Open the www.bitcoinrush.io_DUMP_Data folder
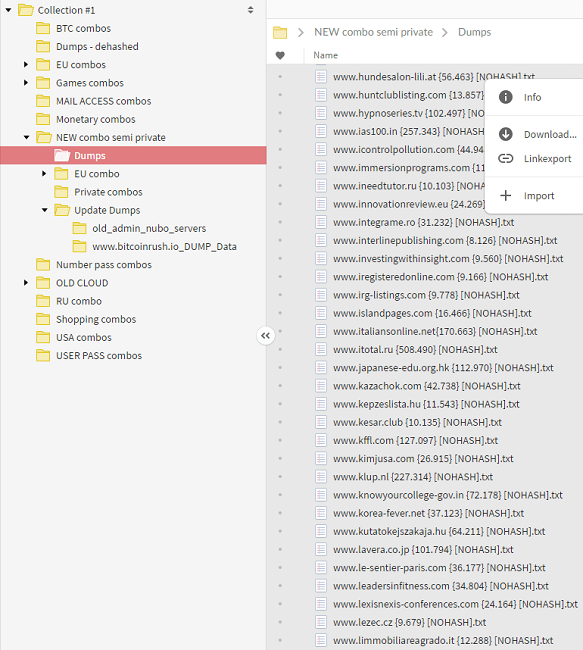583x650 pixels. [x=164, y=247]
